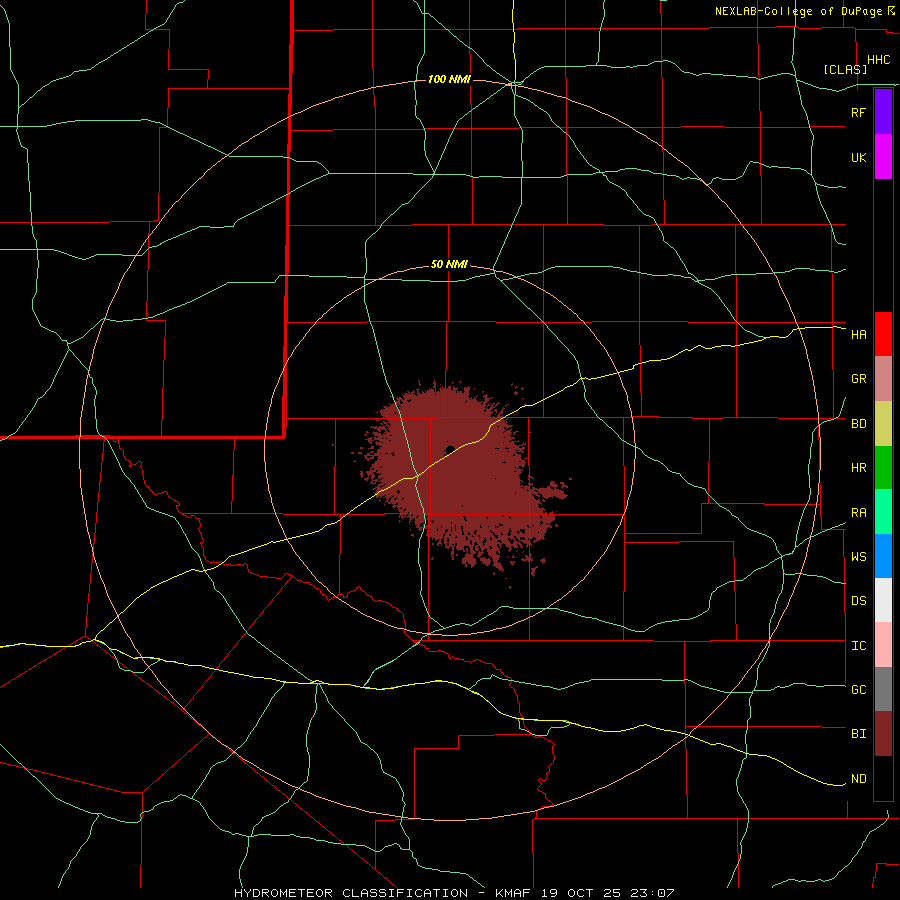Click the GR legend label
This screenshot has width=900, height=900.
pos(858,379)
